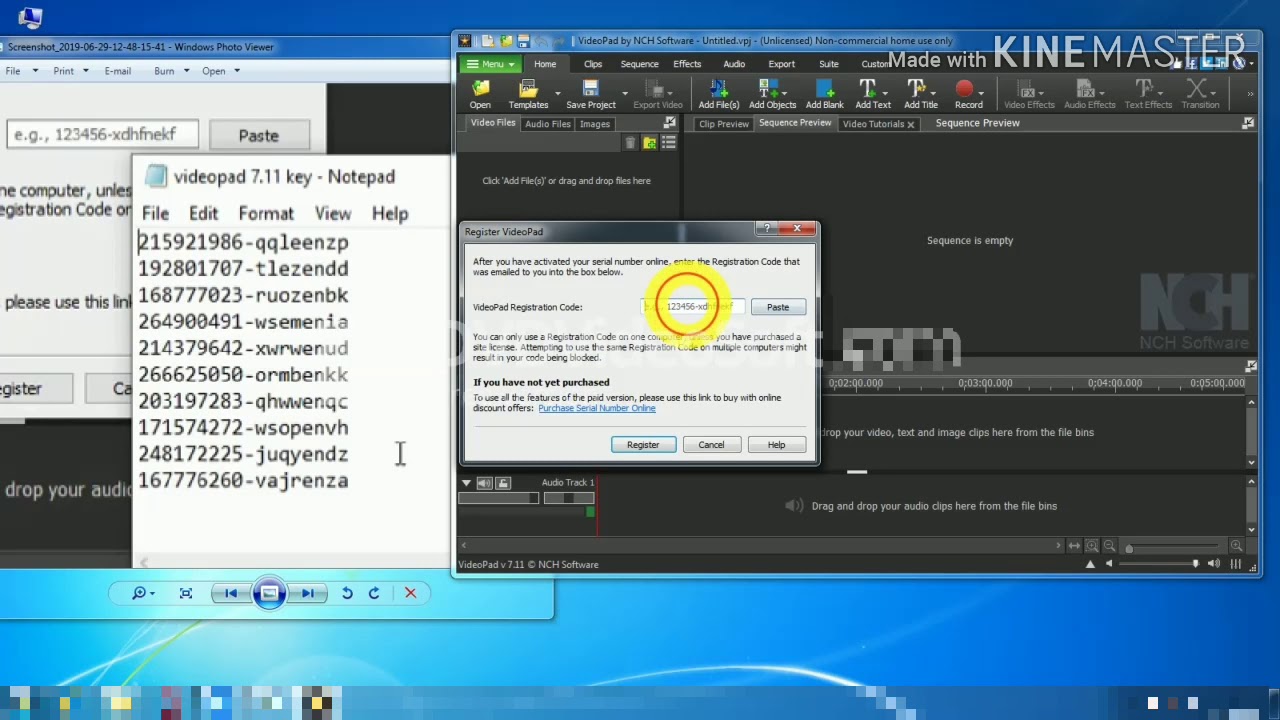This screenshot has width=1280, height=720.
Task: Show more toolbar items via the overflow chevron
Action: click(1250, 93)
